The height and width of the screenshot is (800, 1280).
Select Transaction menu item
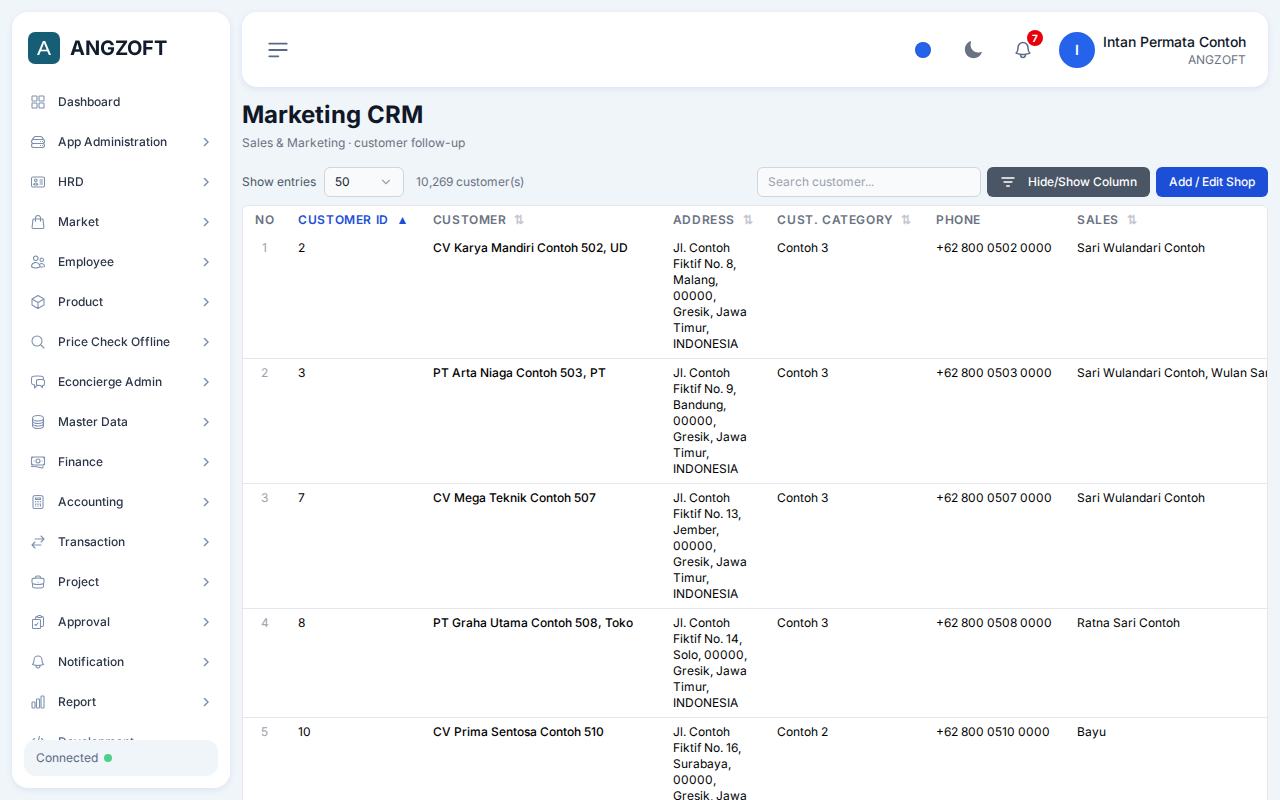point(121,542)
